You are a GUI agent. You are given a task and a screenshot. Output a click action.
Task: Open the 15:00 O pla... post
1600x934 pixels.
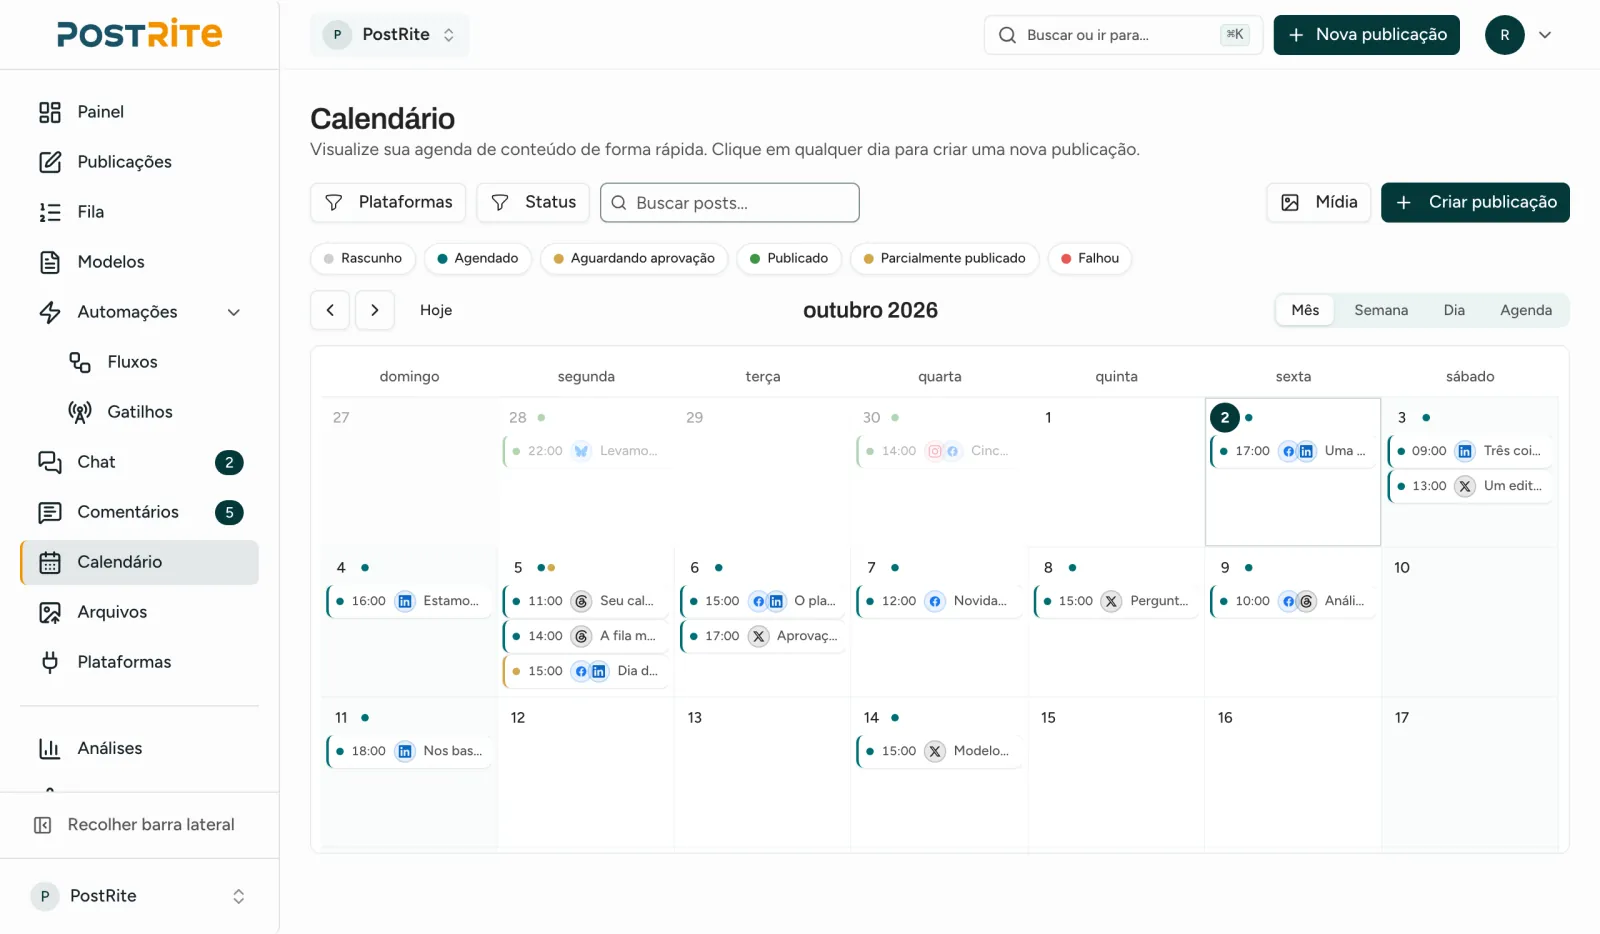pyautogui.click(x=763, y=601)
